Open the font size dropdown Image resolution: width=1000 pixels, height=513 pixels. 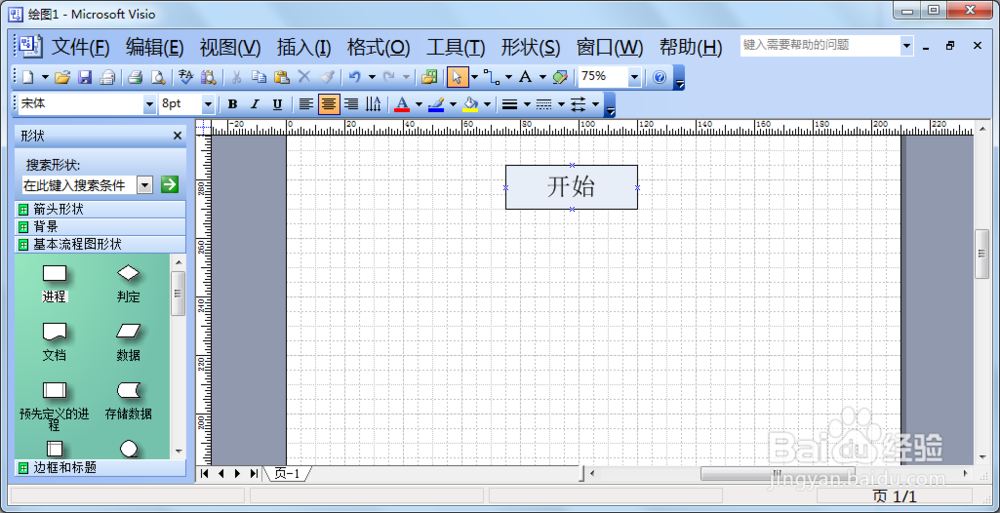click(x=208, y=104)
